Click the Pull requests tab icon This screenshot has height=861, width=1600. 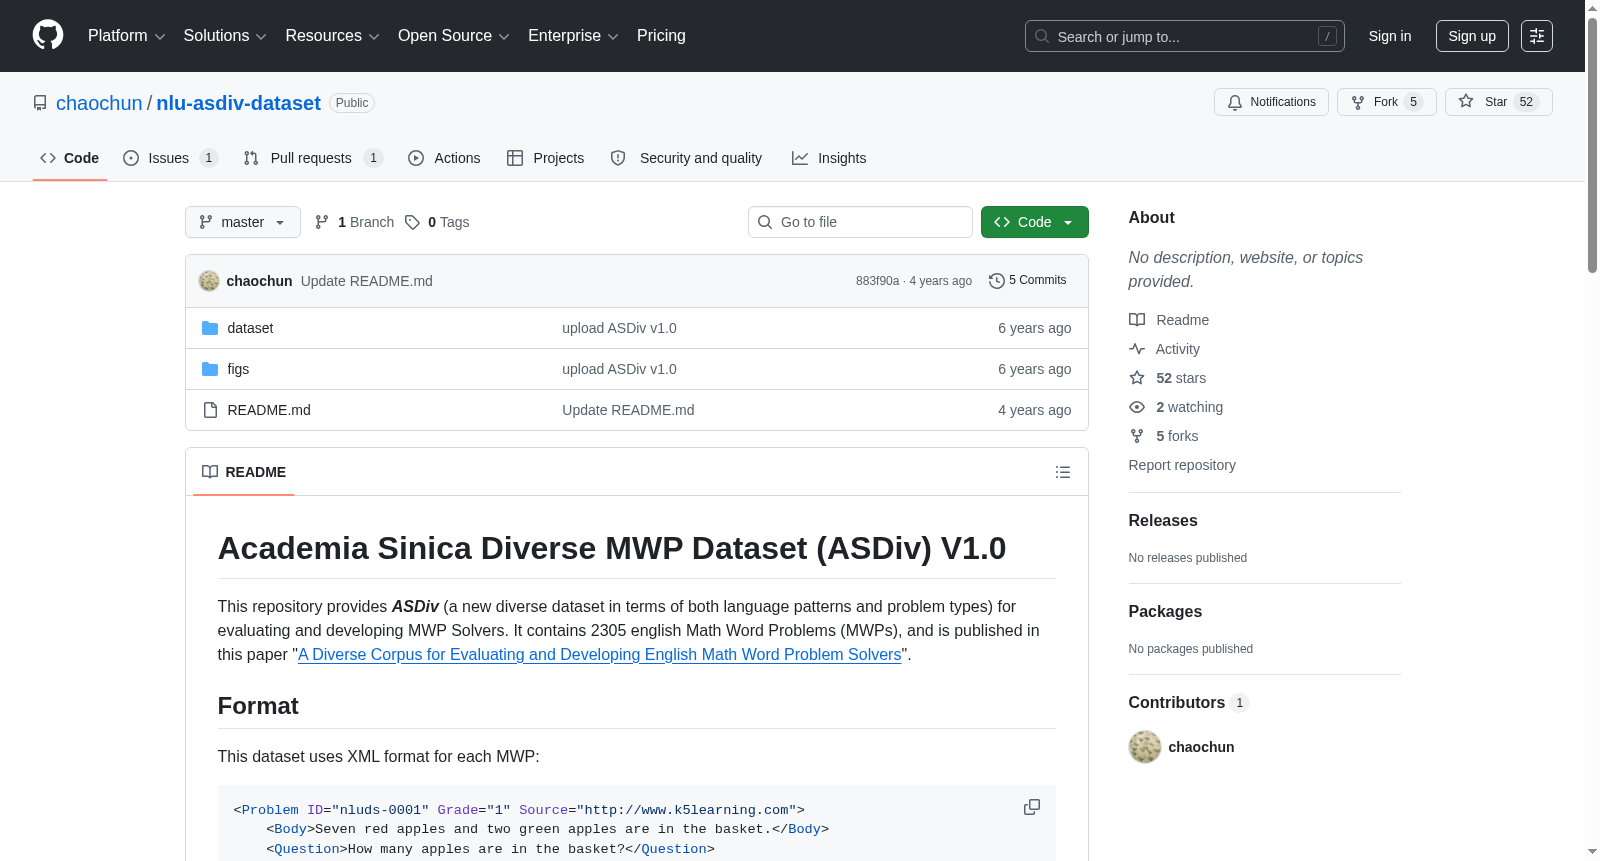(251, 158)
